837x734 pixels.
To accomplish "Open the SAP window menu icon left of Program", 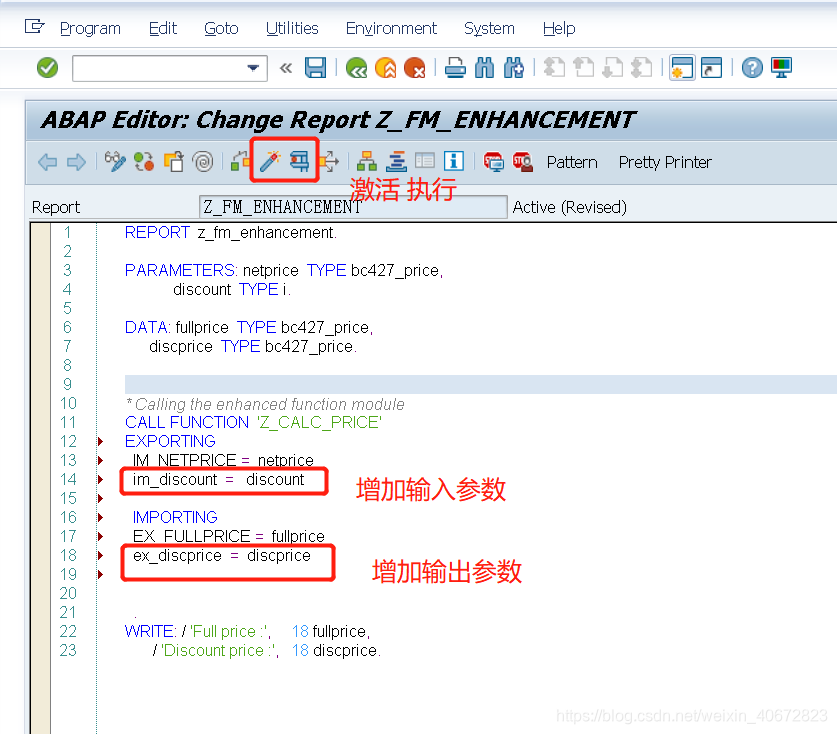I will [x=35, y=26].
